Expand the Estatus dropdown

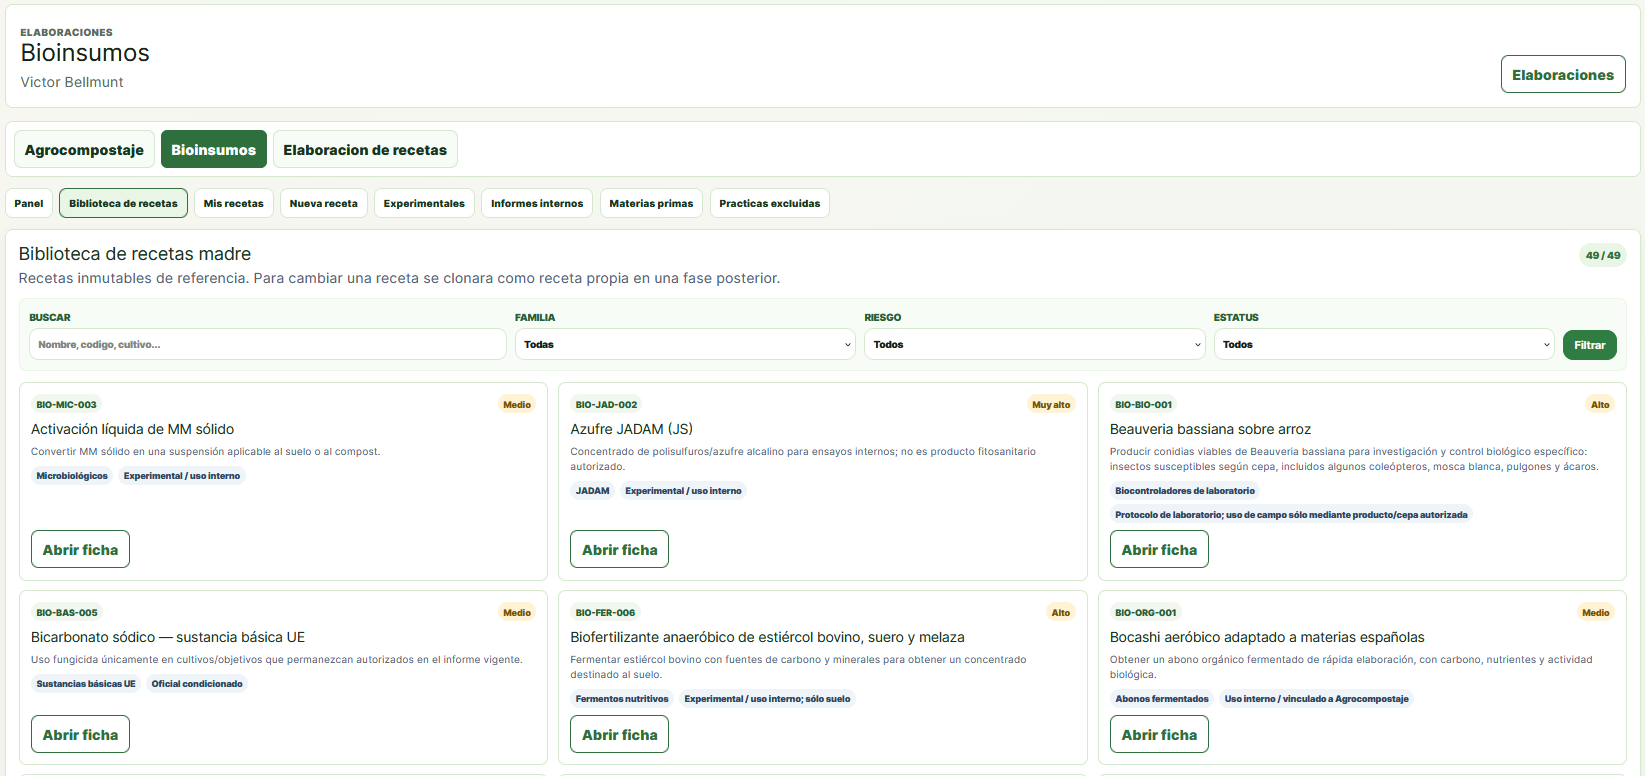point(1384,344)
